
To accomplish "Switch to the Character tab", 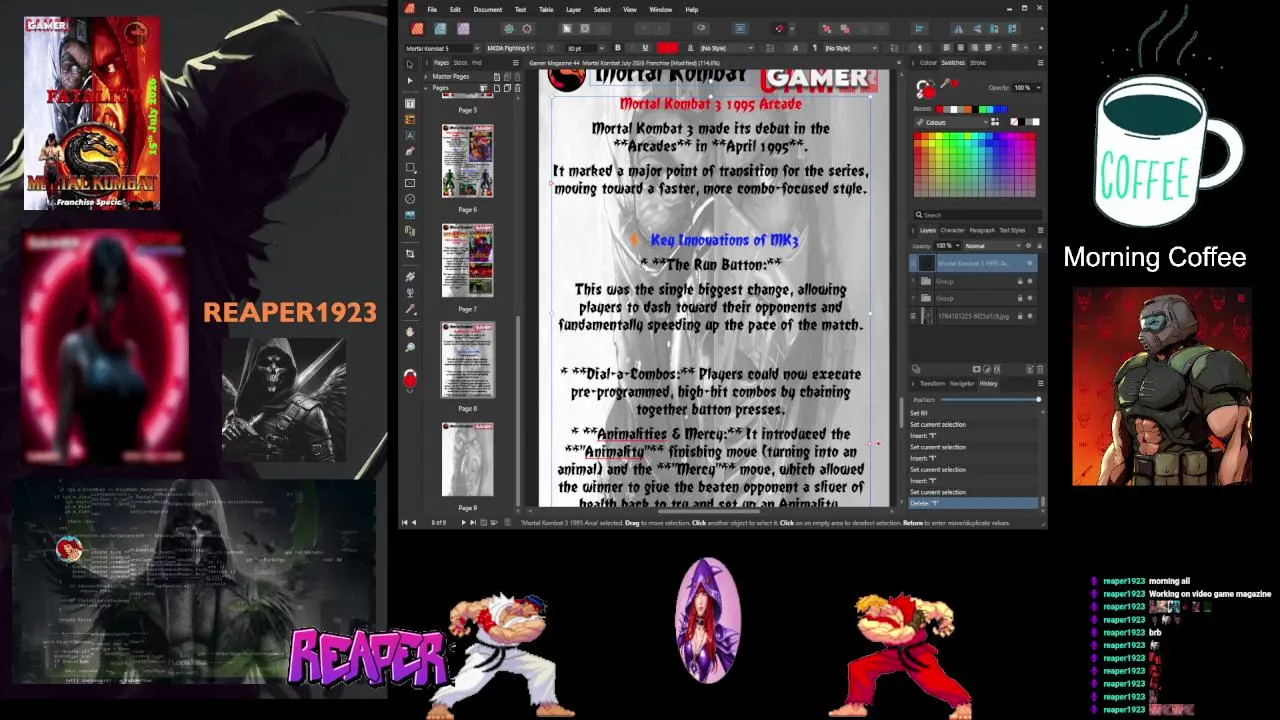I will 952,230.
